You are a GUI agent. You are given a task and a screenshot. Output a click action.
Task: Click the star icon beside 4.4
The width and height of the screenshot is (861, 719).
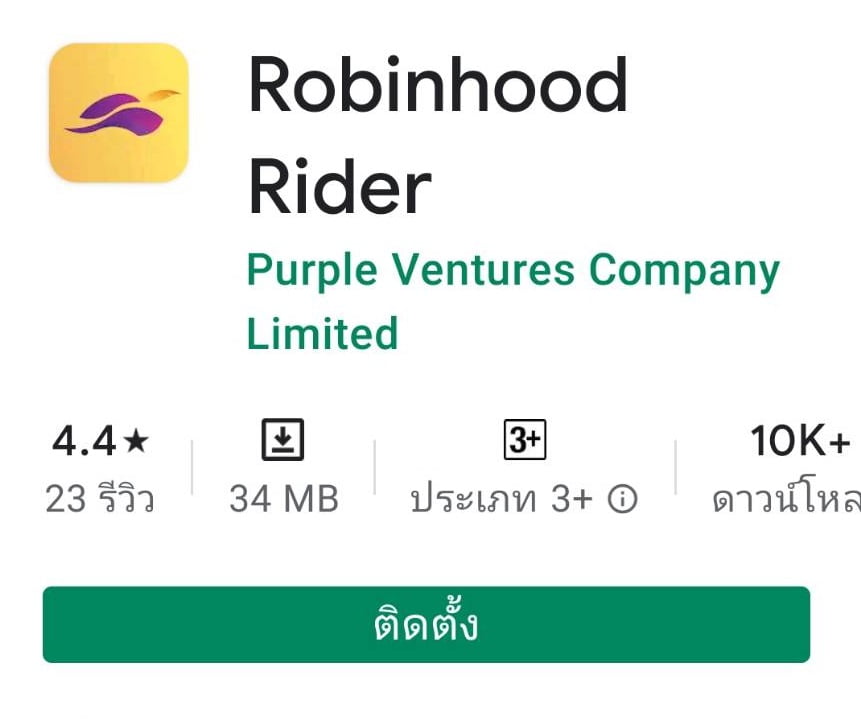(x=136, y=441)
